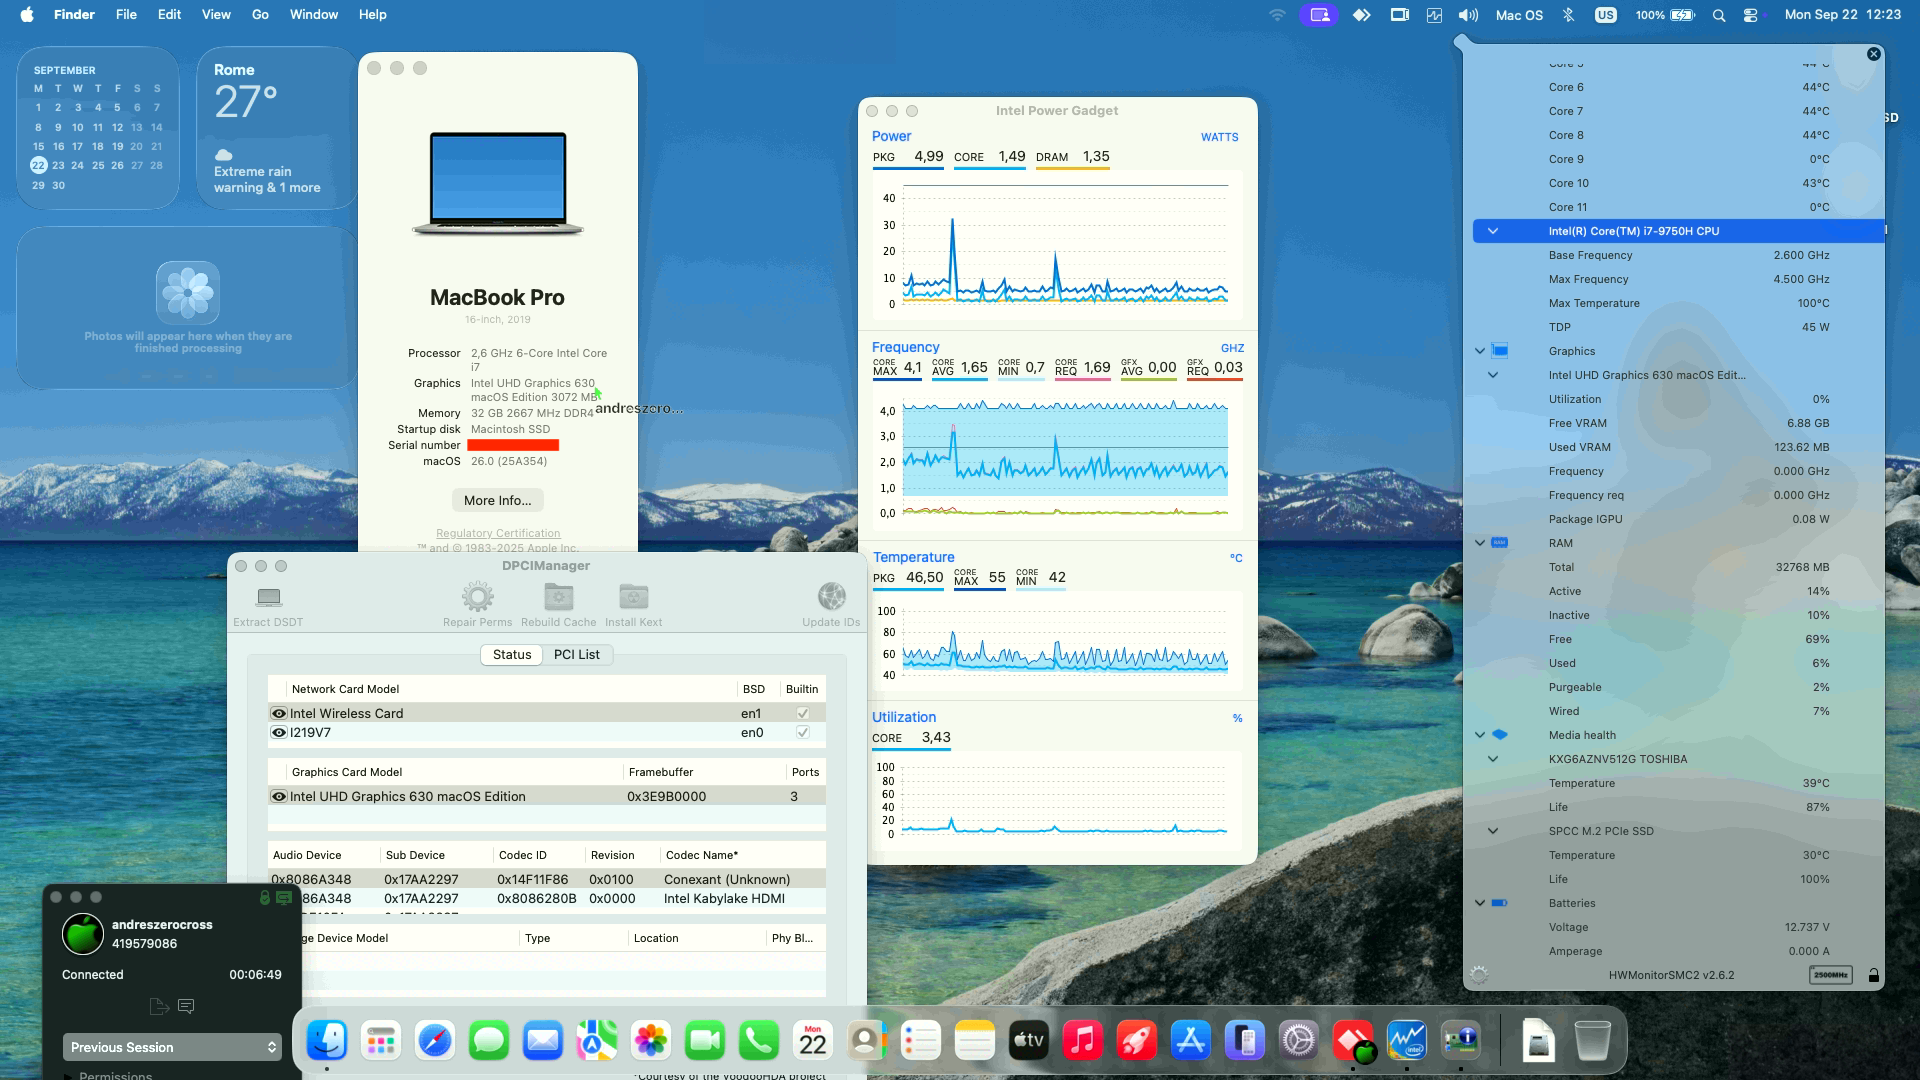
Task: Open the File menu
Action: coord(126,15)
